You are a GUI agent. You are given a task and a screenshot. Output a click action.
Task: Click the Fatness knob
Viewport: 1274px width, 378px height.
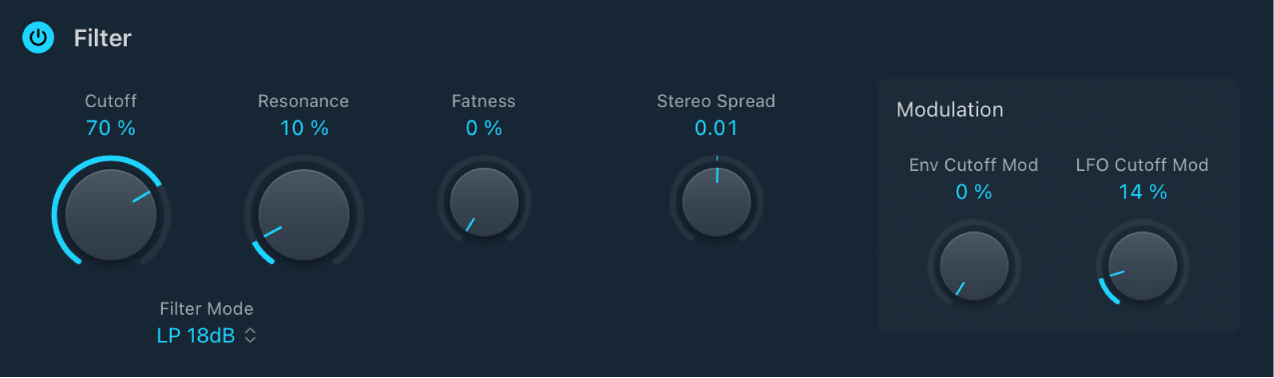click(484, 202)
